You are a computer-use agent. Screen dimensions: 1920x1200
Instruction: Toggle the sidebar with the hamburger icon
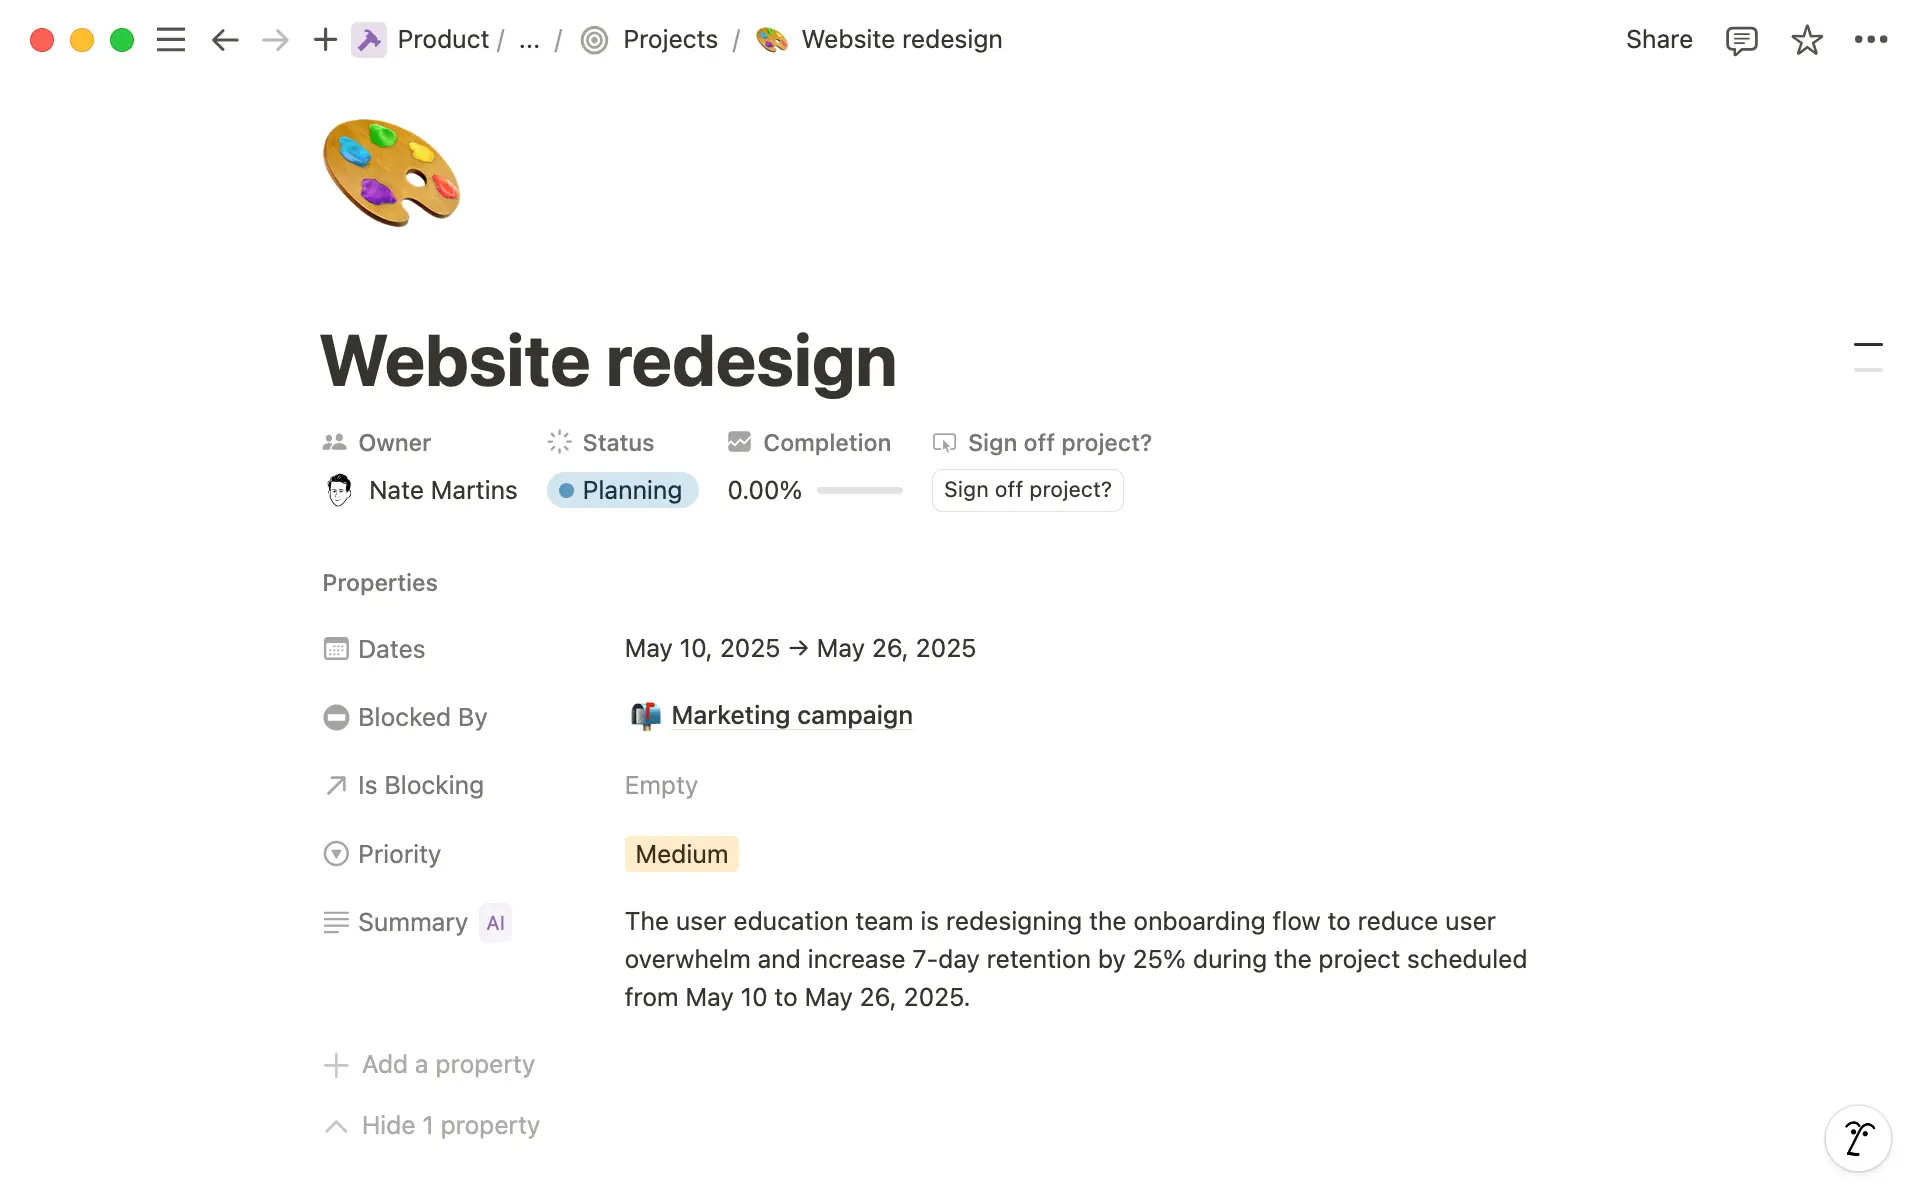point(171,40)
